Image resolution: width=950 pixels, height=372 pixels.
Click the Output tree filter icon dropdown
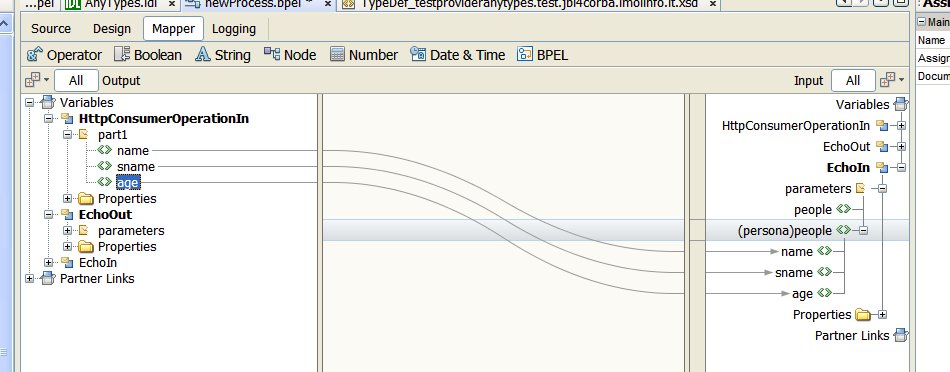click(36, 80)
